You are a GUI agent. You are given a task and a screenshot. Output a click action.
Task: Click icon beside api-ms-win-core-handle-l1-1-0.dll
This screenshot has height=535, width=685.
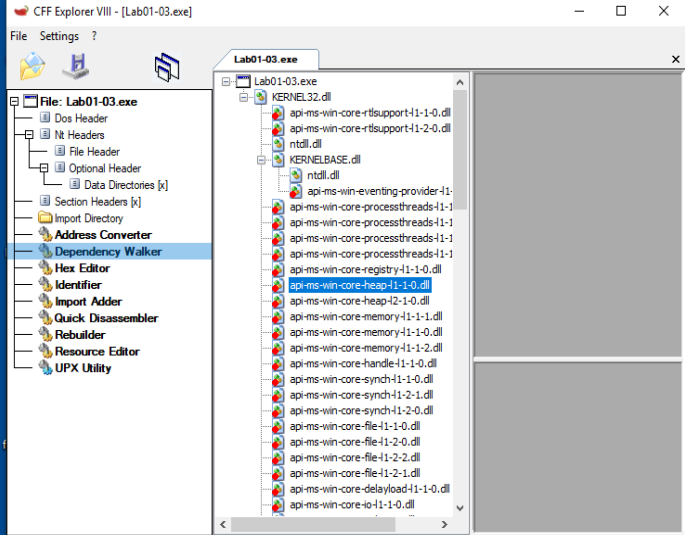[x=278, y=364]
